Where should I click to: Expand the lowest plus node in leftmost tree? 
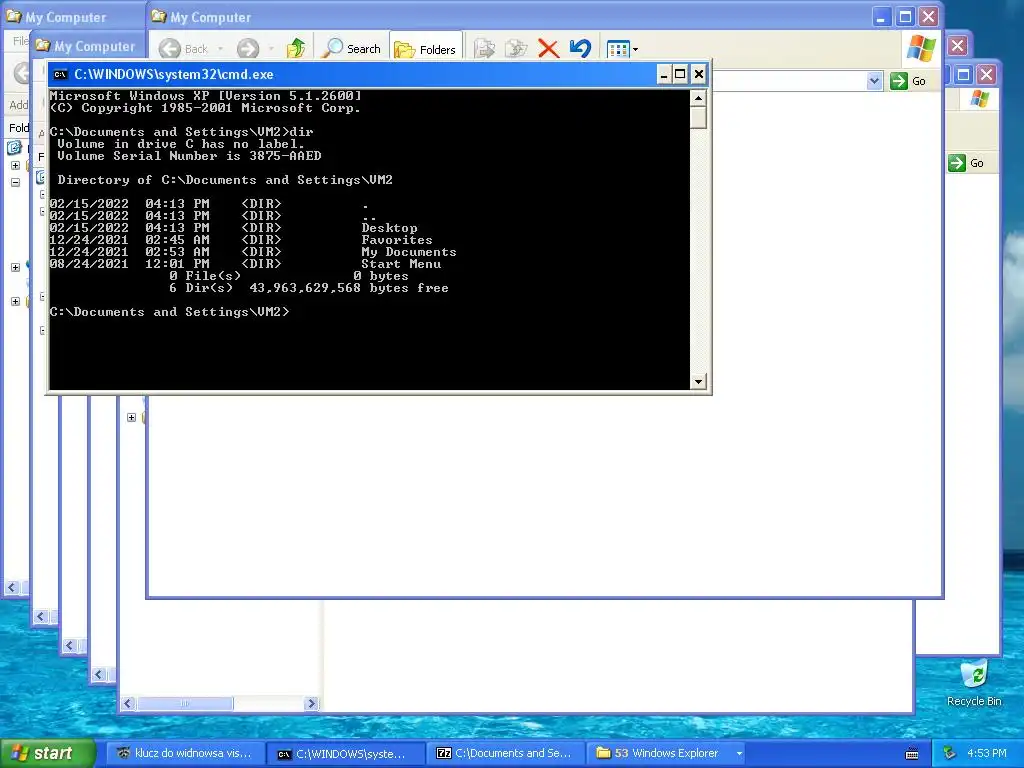(15, 301)
